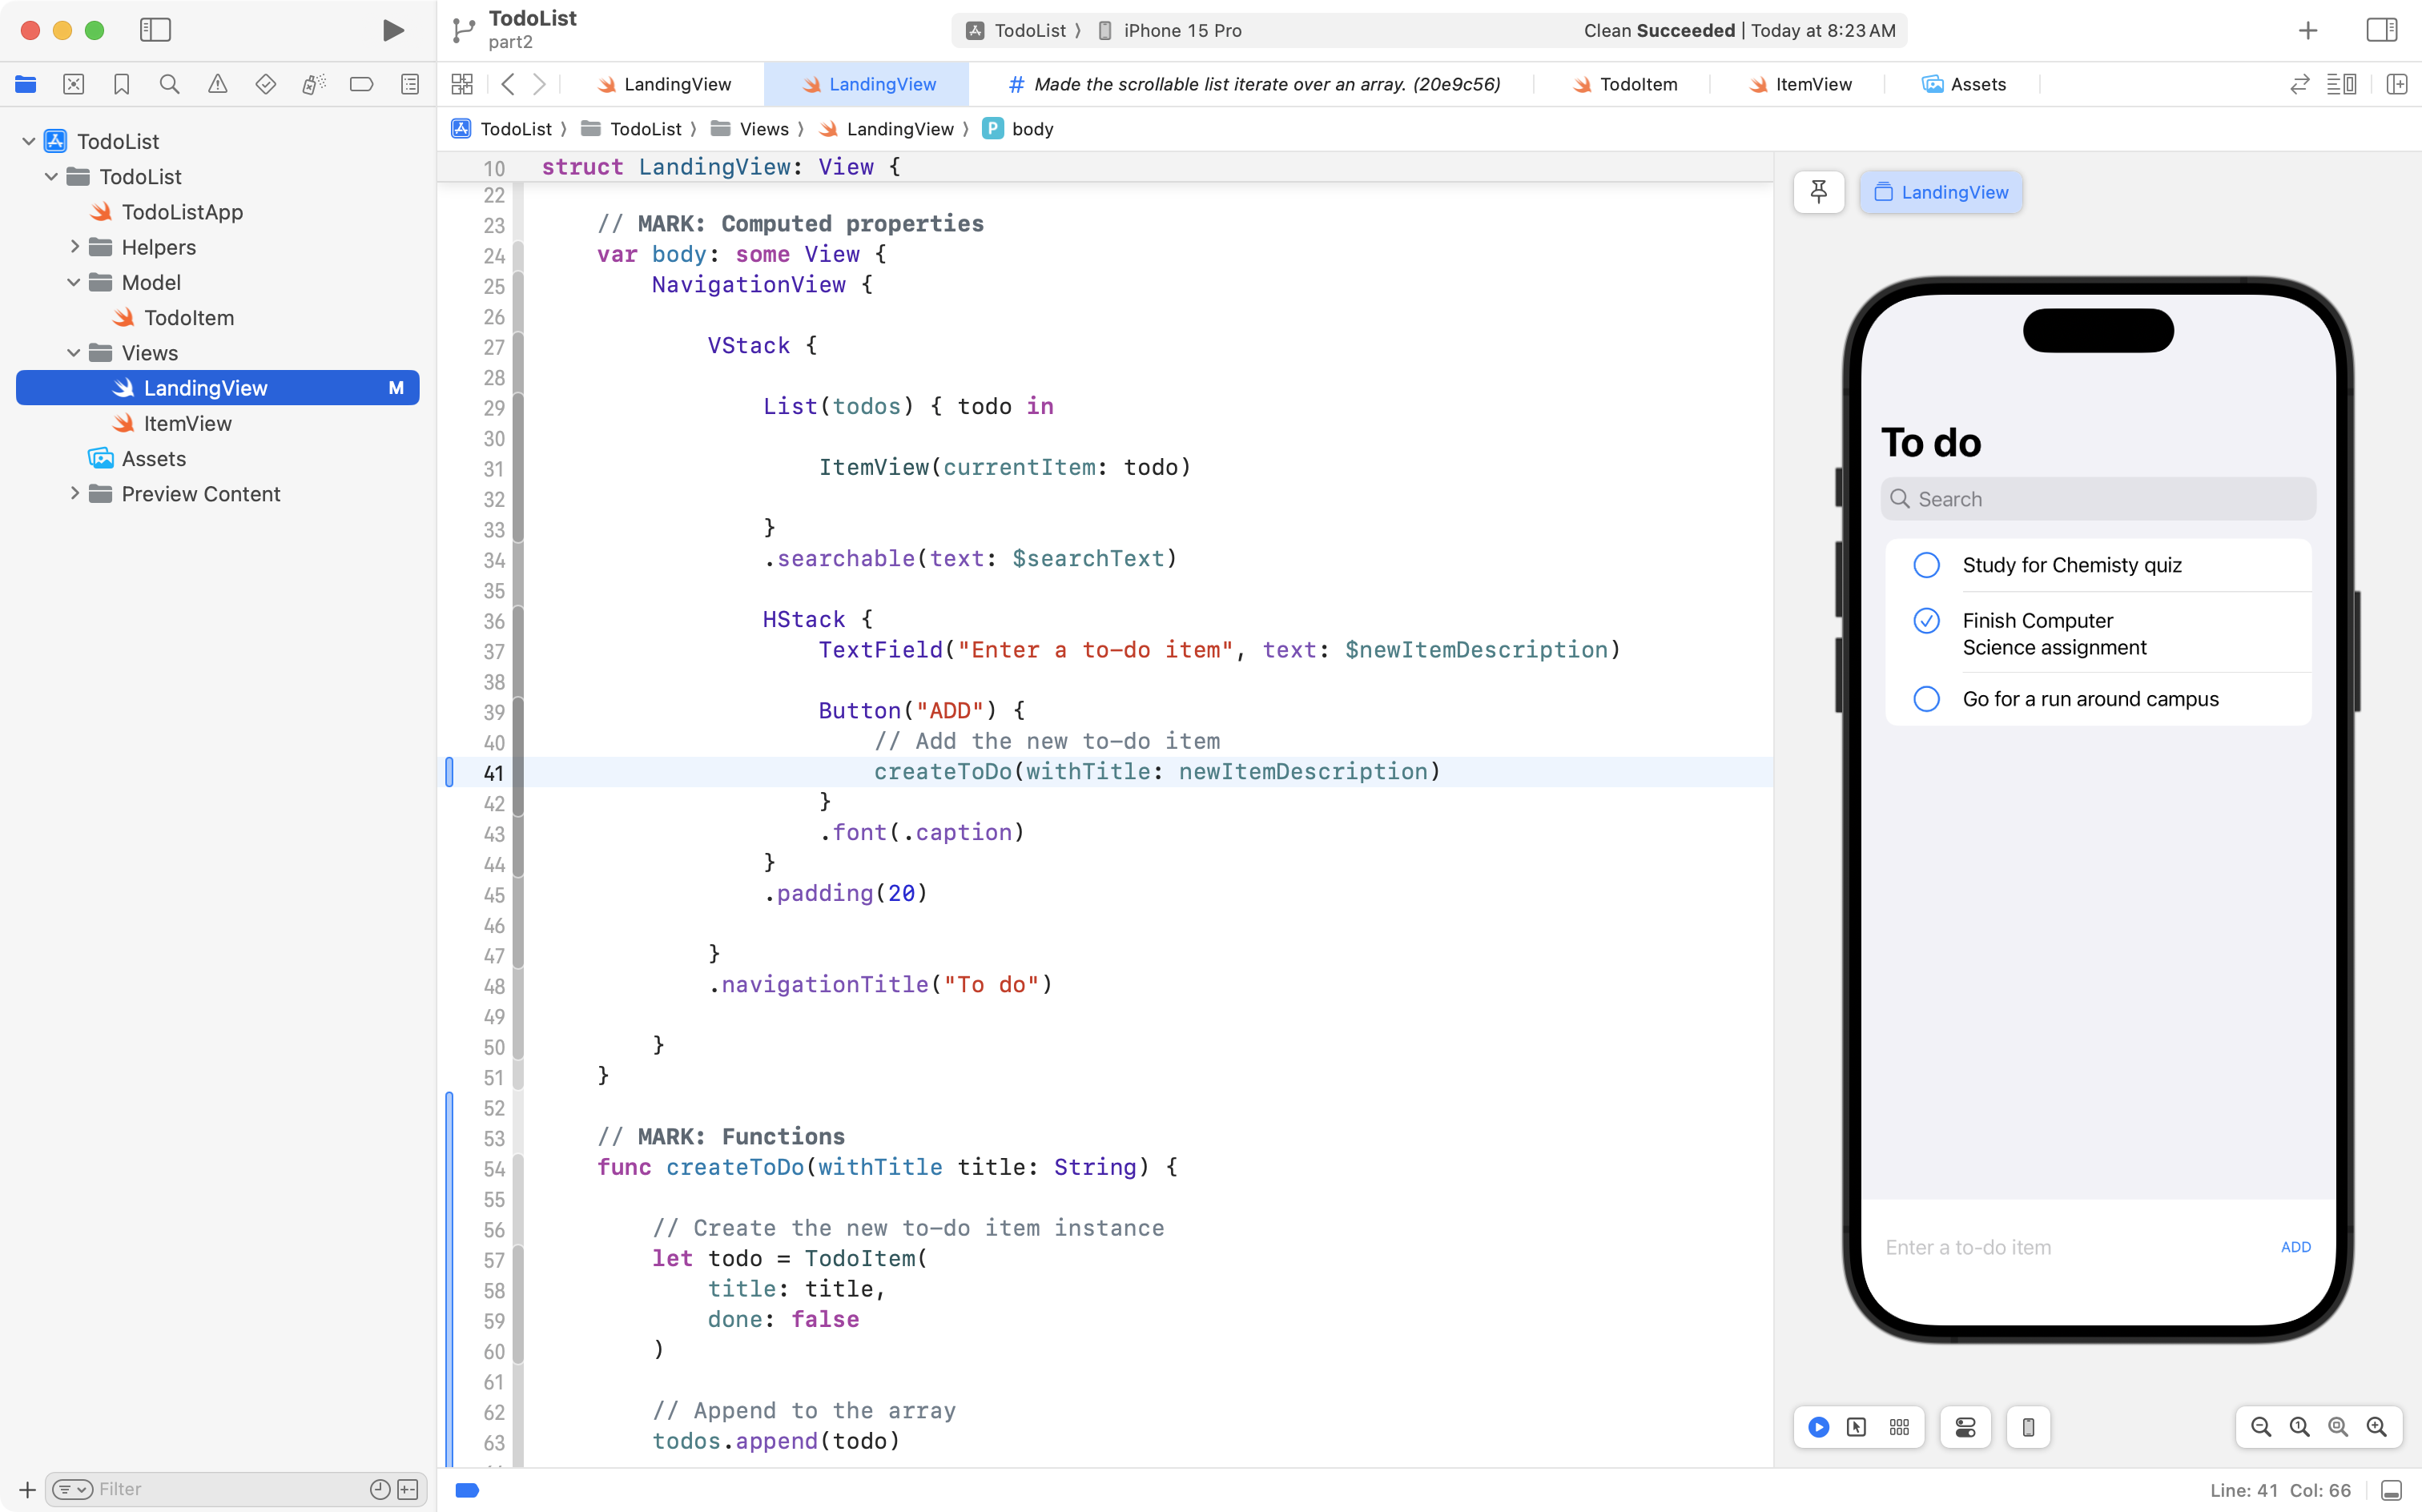Open the Test navigator
The height and width of the screenshot is (1512, 2422).
[265, 84]
